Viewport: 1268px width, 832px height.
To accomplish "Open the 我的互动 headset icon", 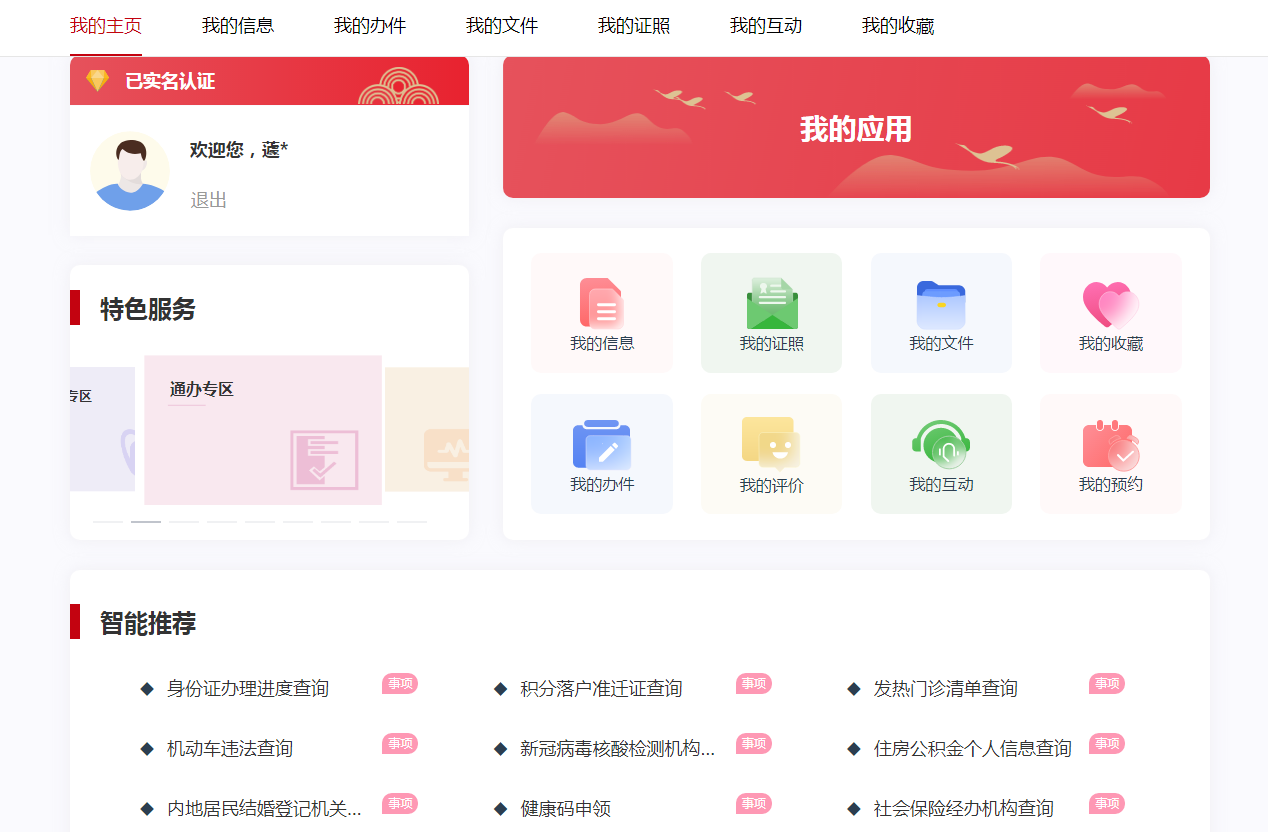I will (x=941, y=445).
